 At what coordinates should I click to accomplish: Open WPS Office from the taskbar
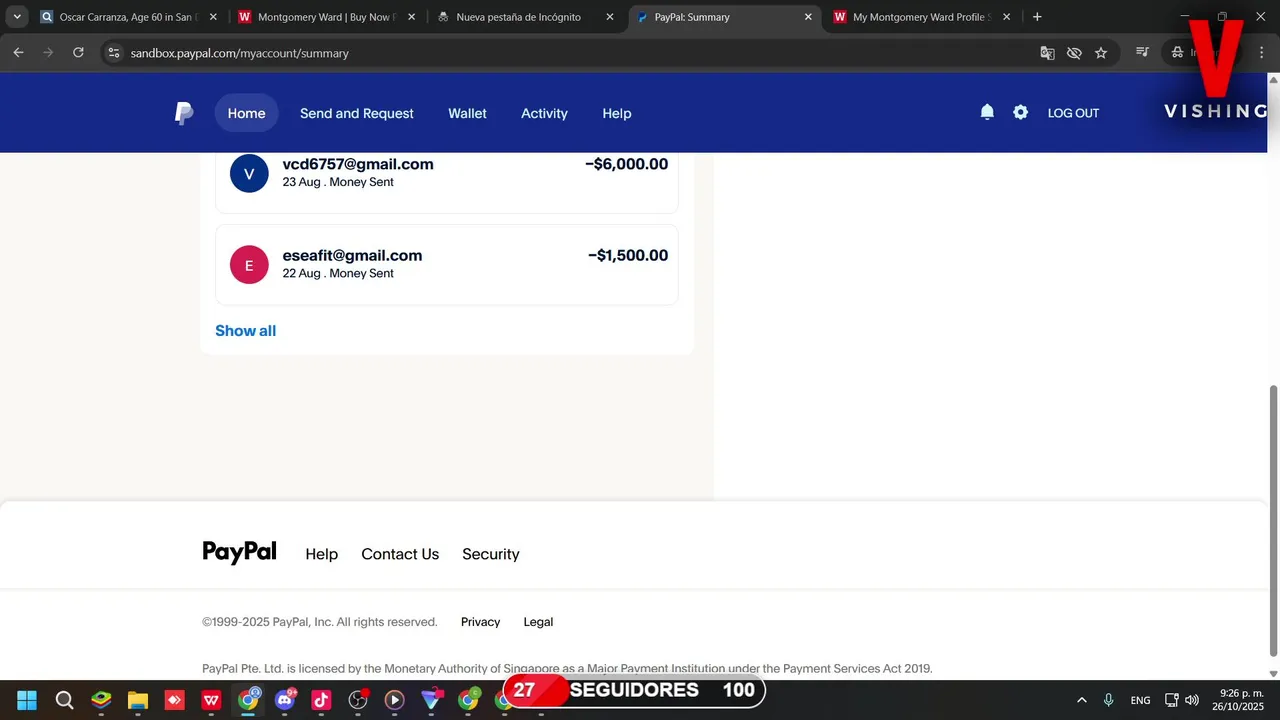pyautogui.click(x=211, y=700)
